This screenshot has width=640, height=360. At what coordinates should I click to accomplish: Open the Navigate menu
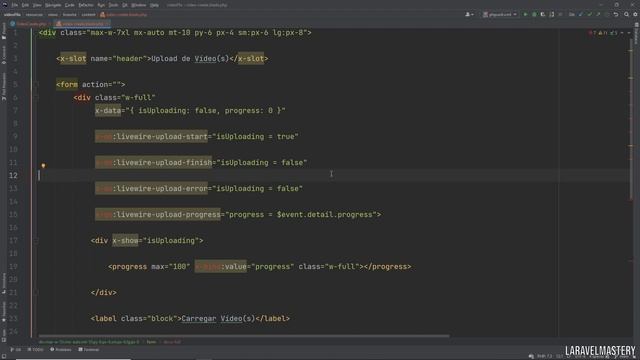[x=53, y=5]
